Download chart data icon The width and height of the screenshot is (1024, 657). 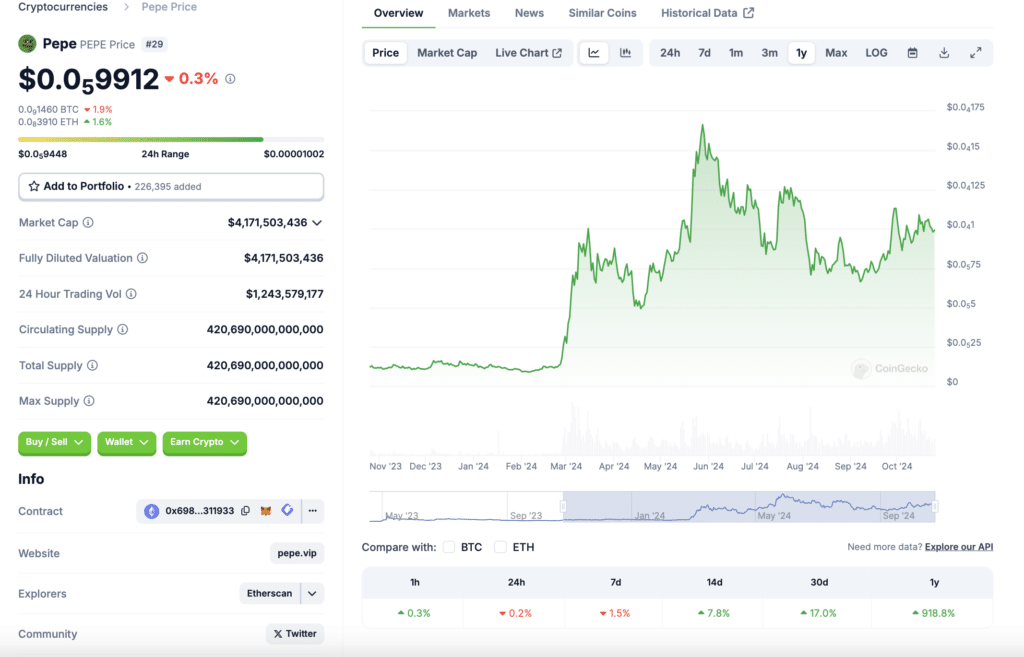pos(944,53)
